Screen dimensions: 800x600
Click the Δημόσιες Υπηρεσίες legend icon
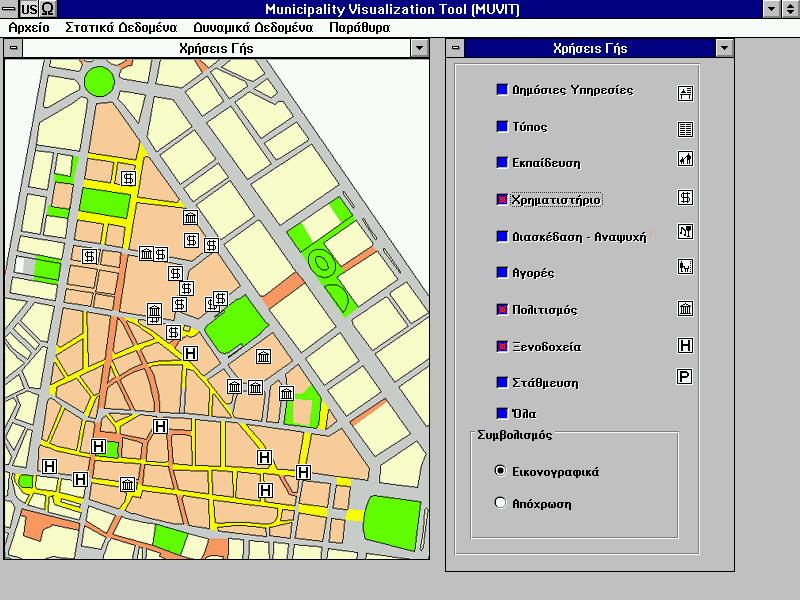(685, 93)
